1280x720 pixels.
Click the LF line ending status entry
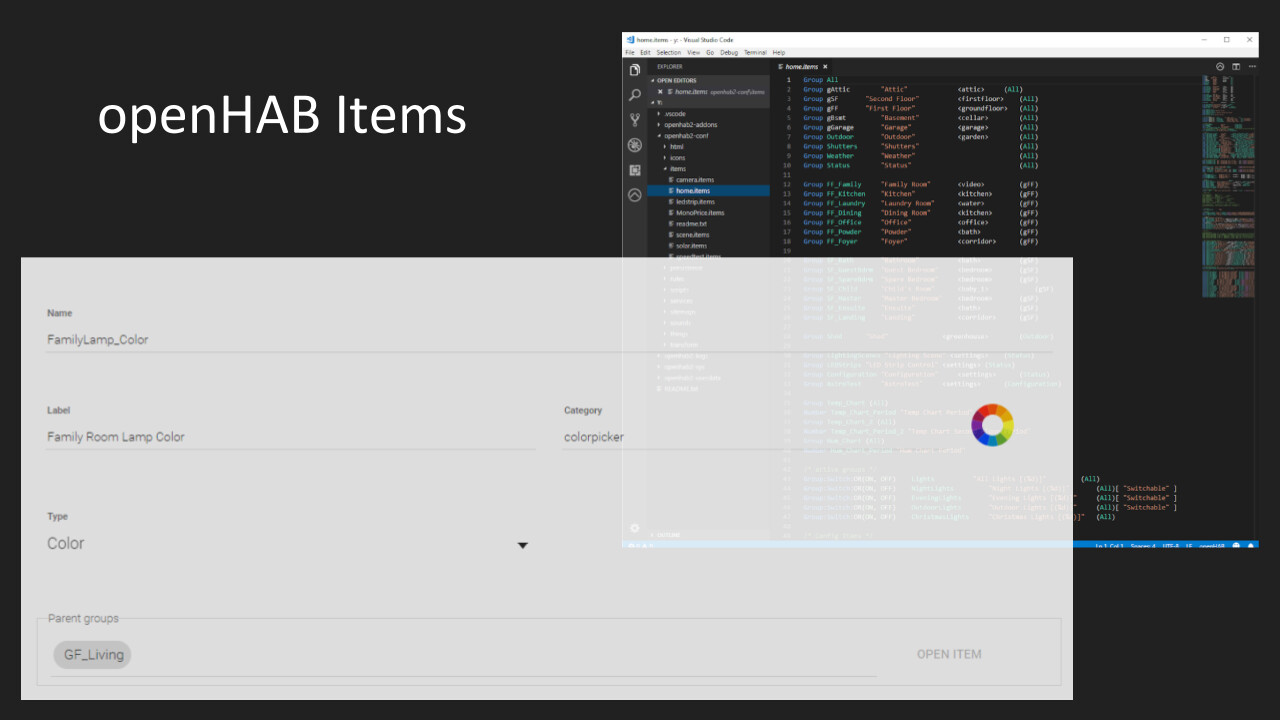[1189, 545]
